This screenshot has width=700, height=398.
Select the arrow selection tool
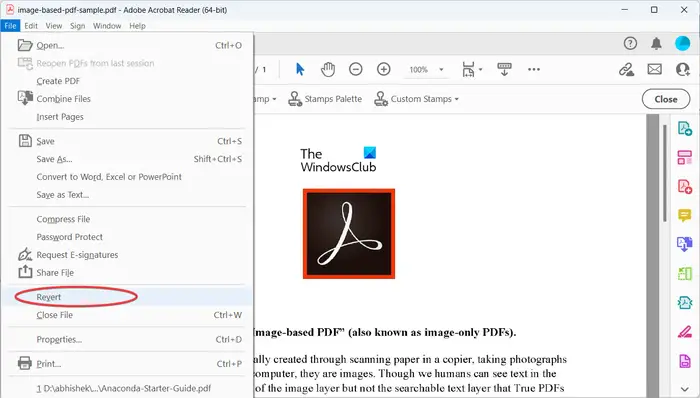point(300,69)
